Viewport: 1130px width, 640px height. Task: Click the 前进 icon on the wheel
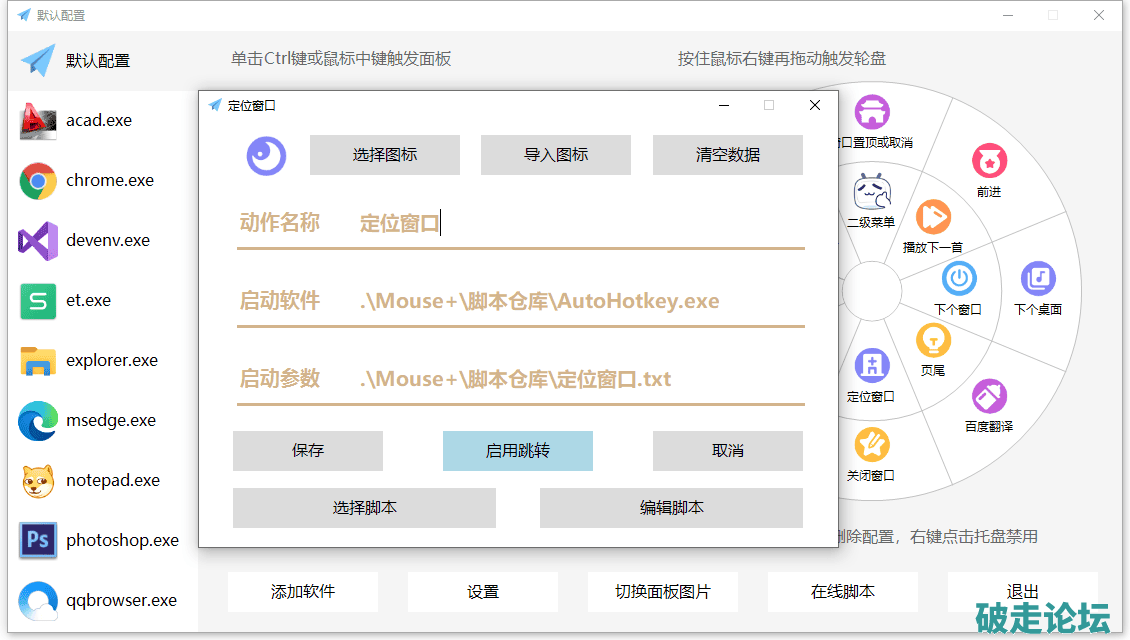989,161
